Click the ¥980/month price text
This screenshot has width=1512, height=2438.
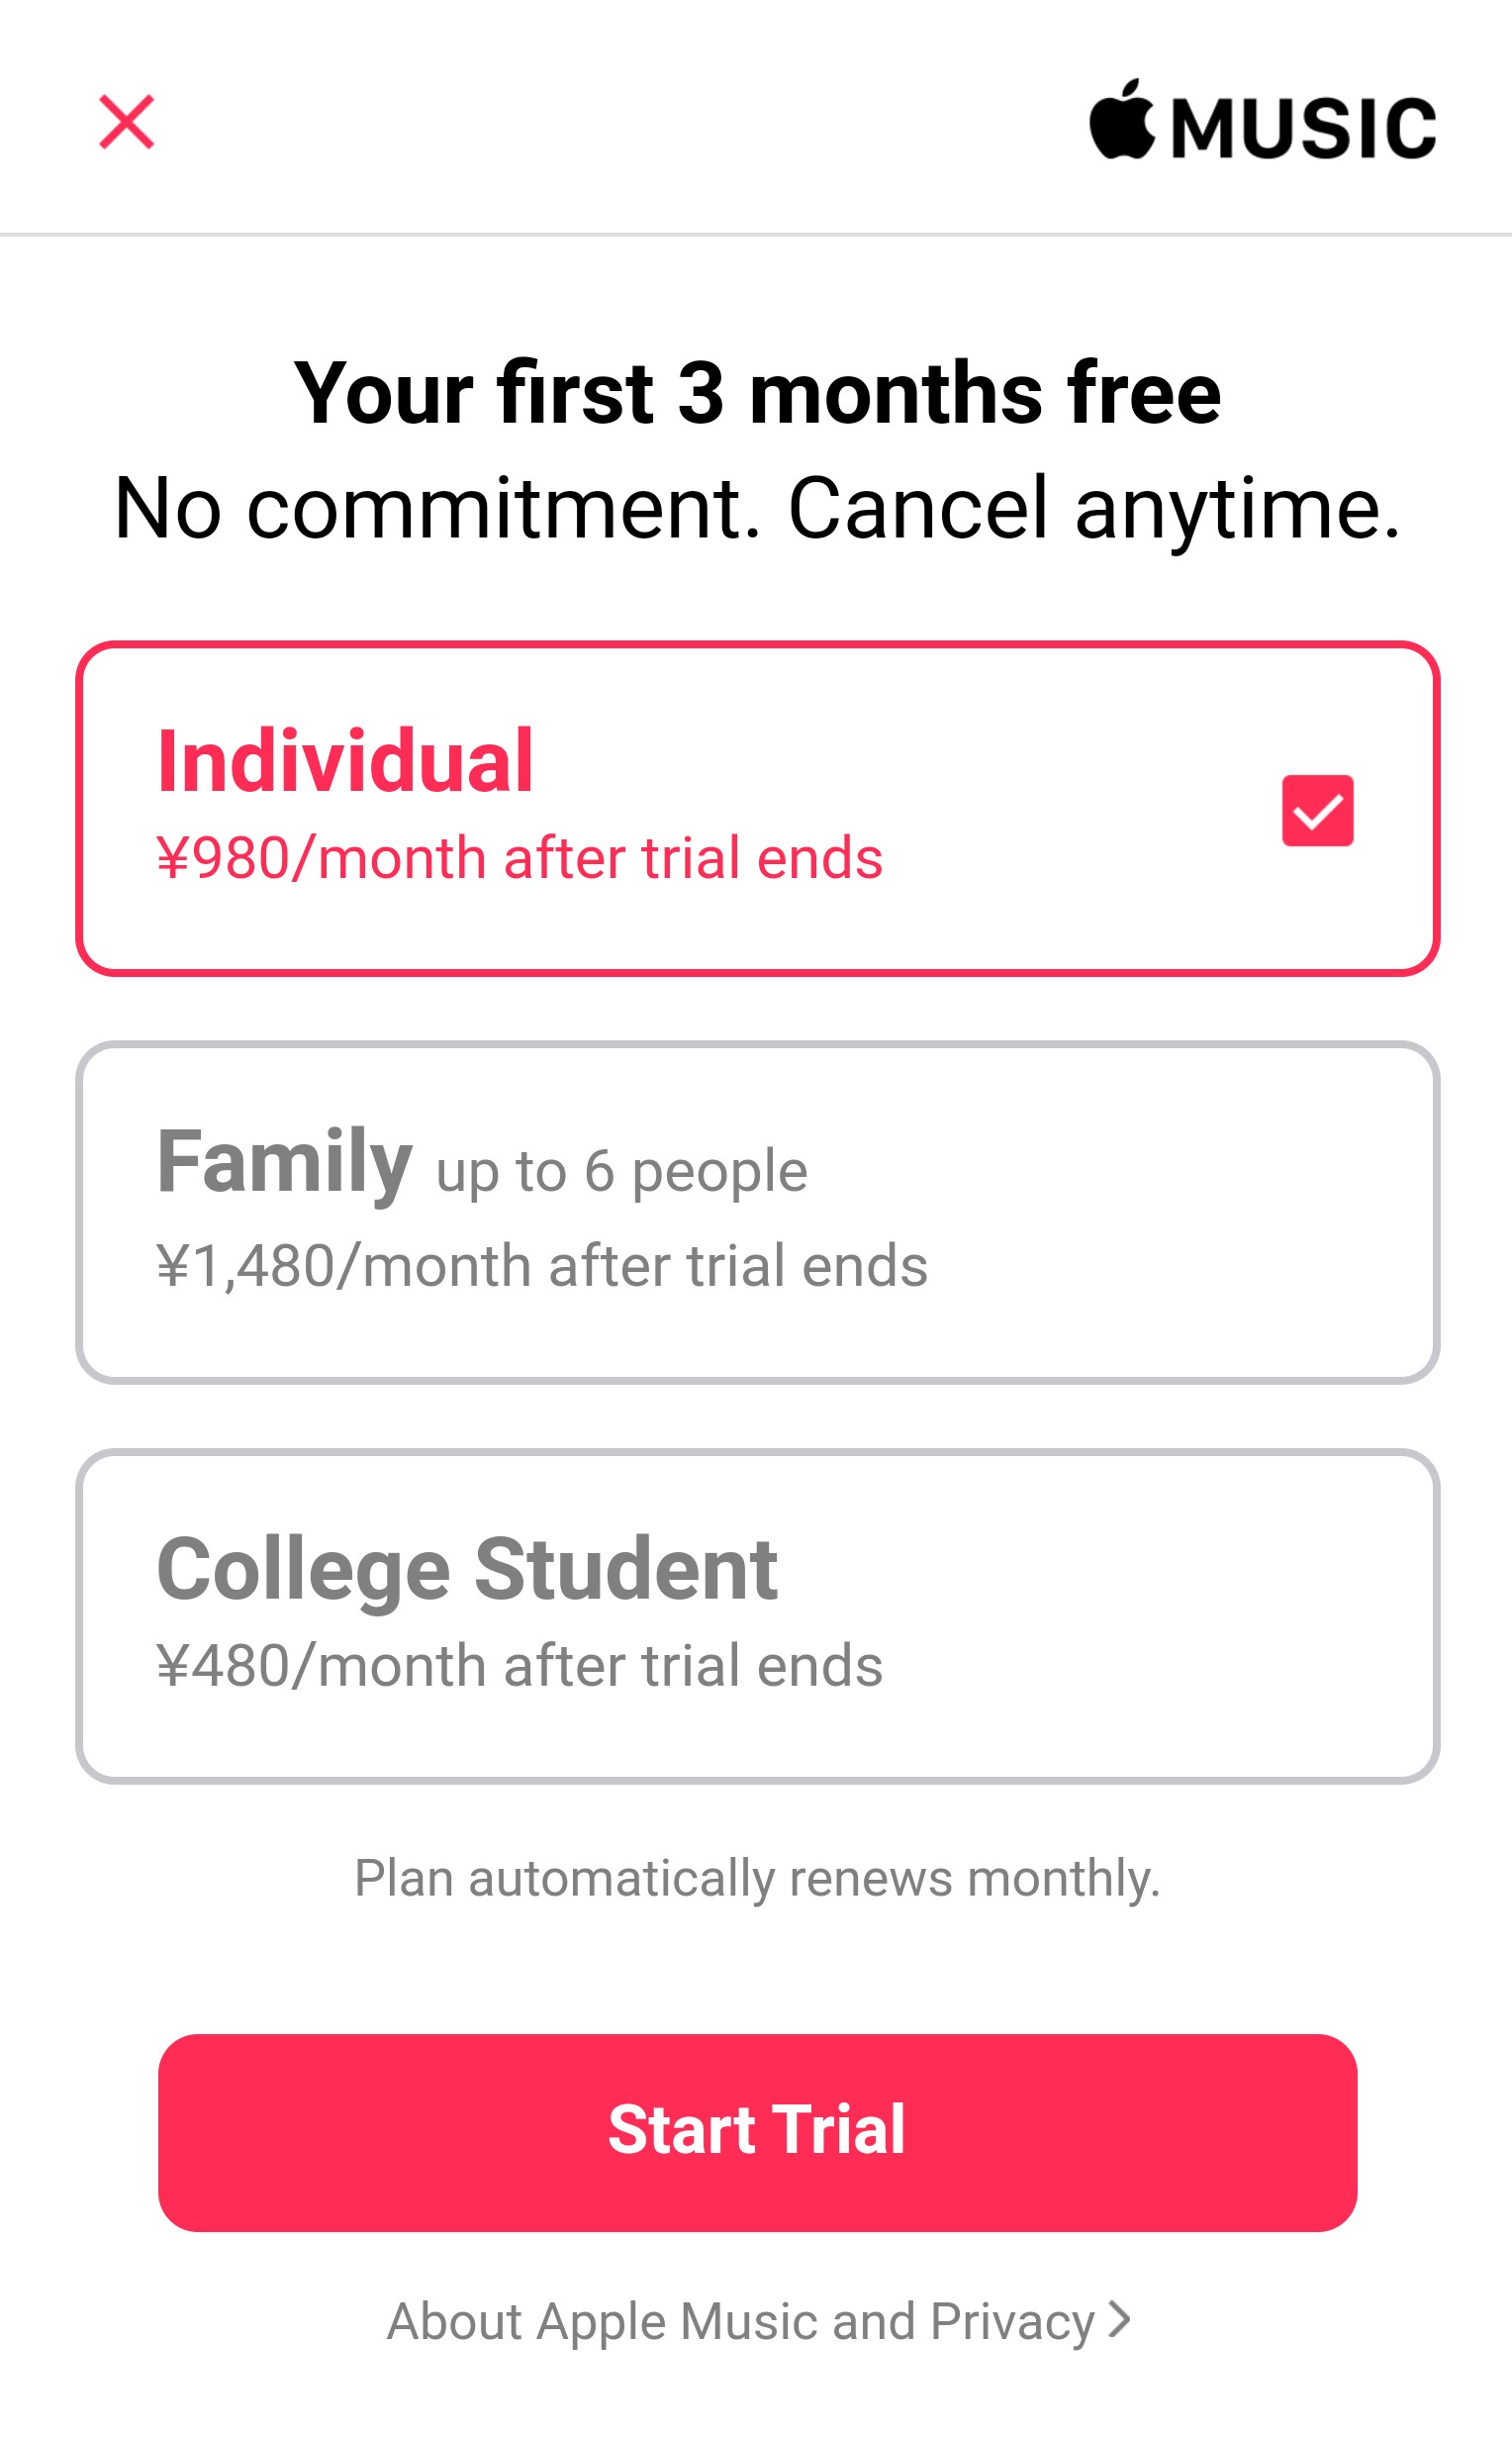pos(519,858)
